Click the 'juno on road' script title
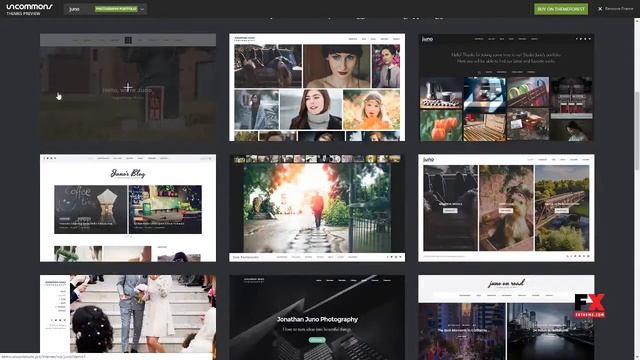Image resolution: width=640 pixels, height=360 pixels. pyautogui.click(x=506, y=283)
